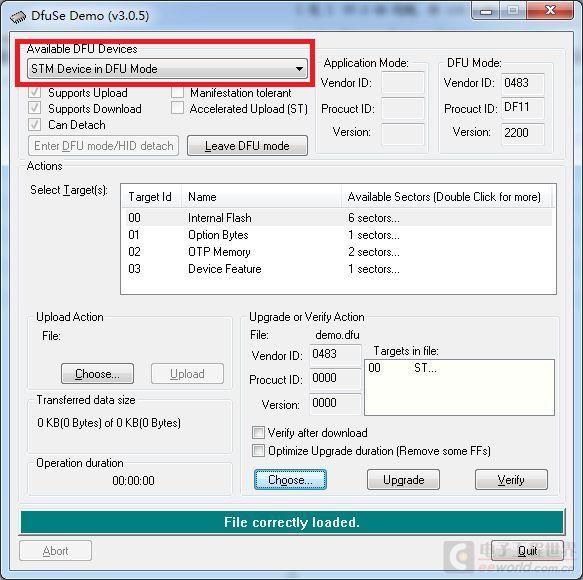Image resolution: width=583 pixels, height=580 pixels.
Task: Enable Optimize Upgrade duration checkbox
Action: [258, 451]
